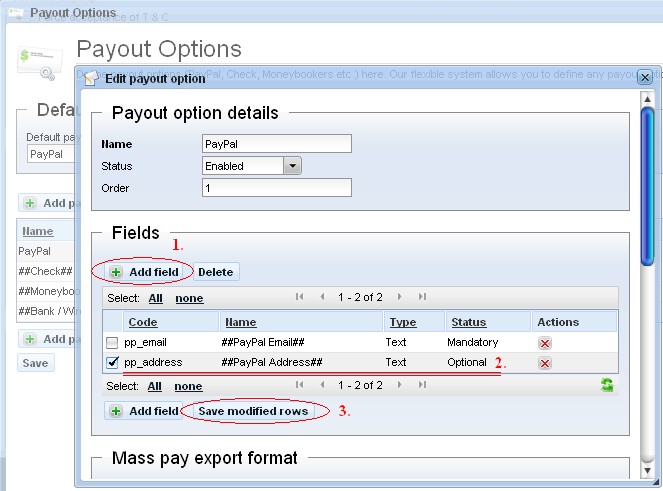Uncheck the pp_address row checkbox
The image size is (663, 491).
112,362
